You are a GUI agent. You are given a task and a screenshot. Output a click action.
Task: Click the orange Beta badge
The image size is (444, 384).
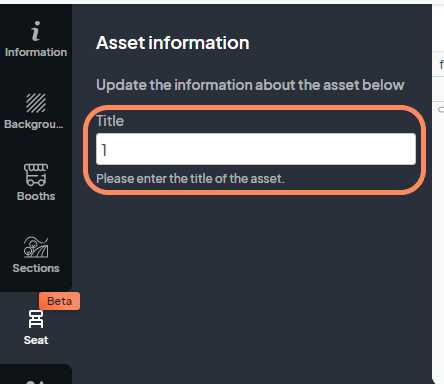pos(60,301)
